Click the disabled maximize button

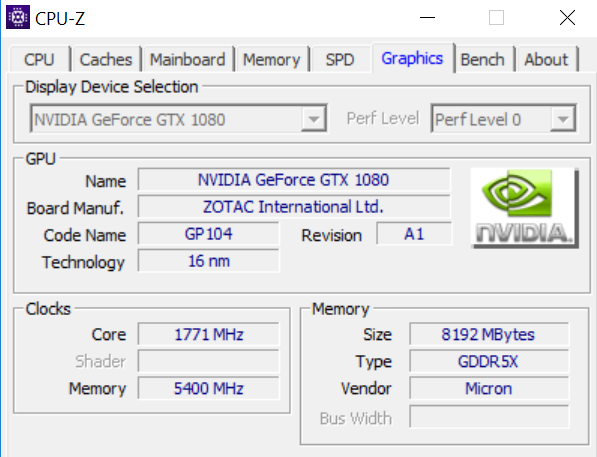[496, 18]
